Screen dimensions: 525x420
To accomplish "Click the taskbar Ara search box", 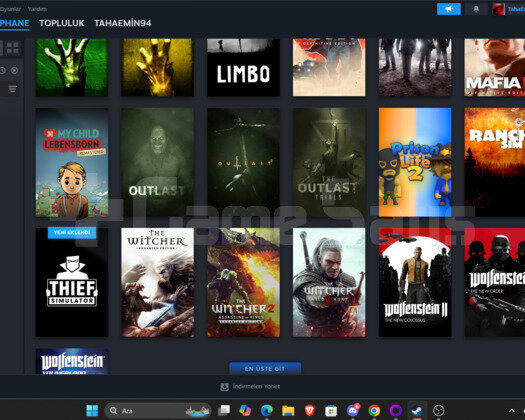I will click(x=158, y=411).
